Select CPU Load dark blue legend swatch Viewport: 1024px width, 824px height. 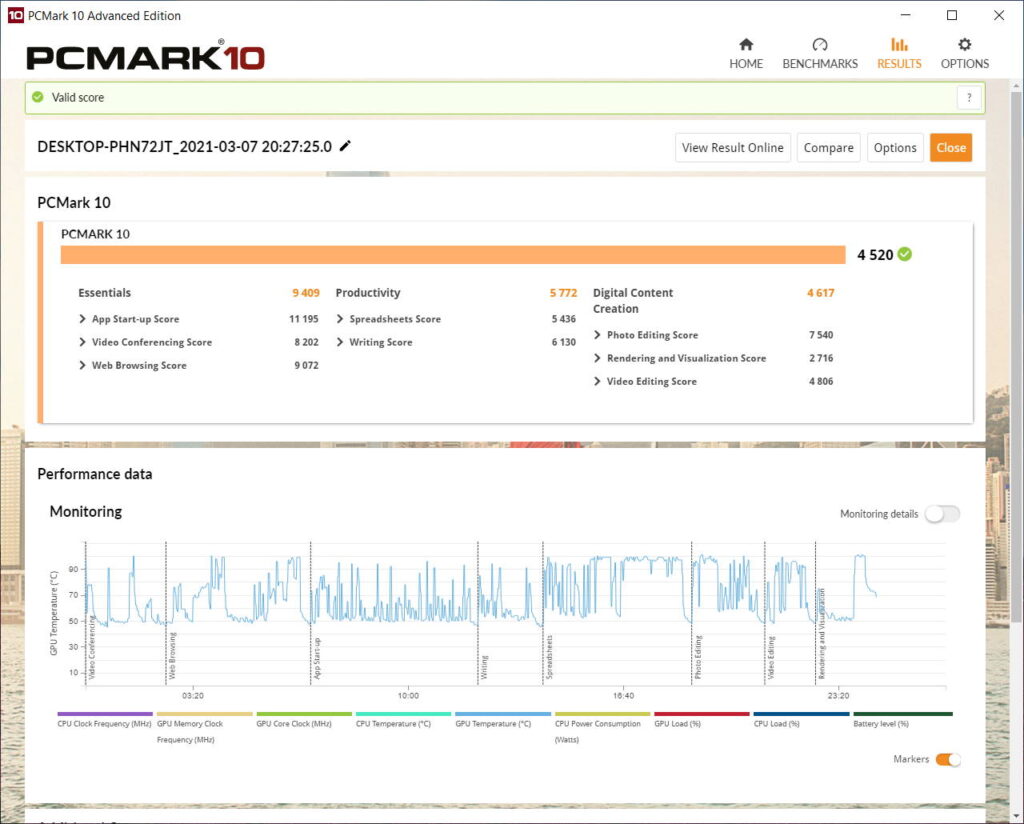point(801,714)
